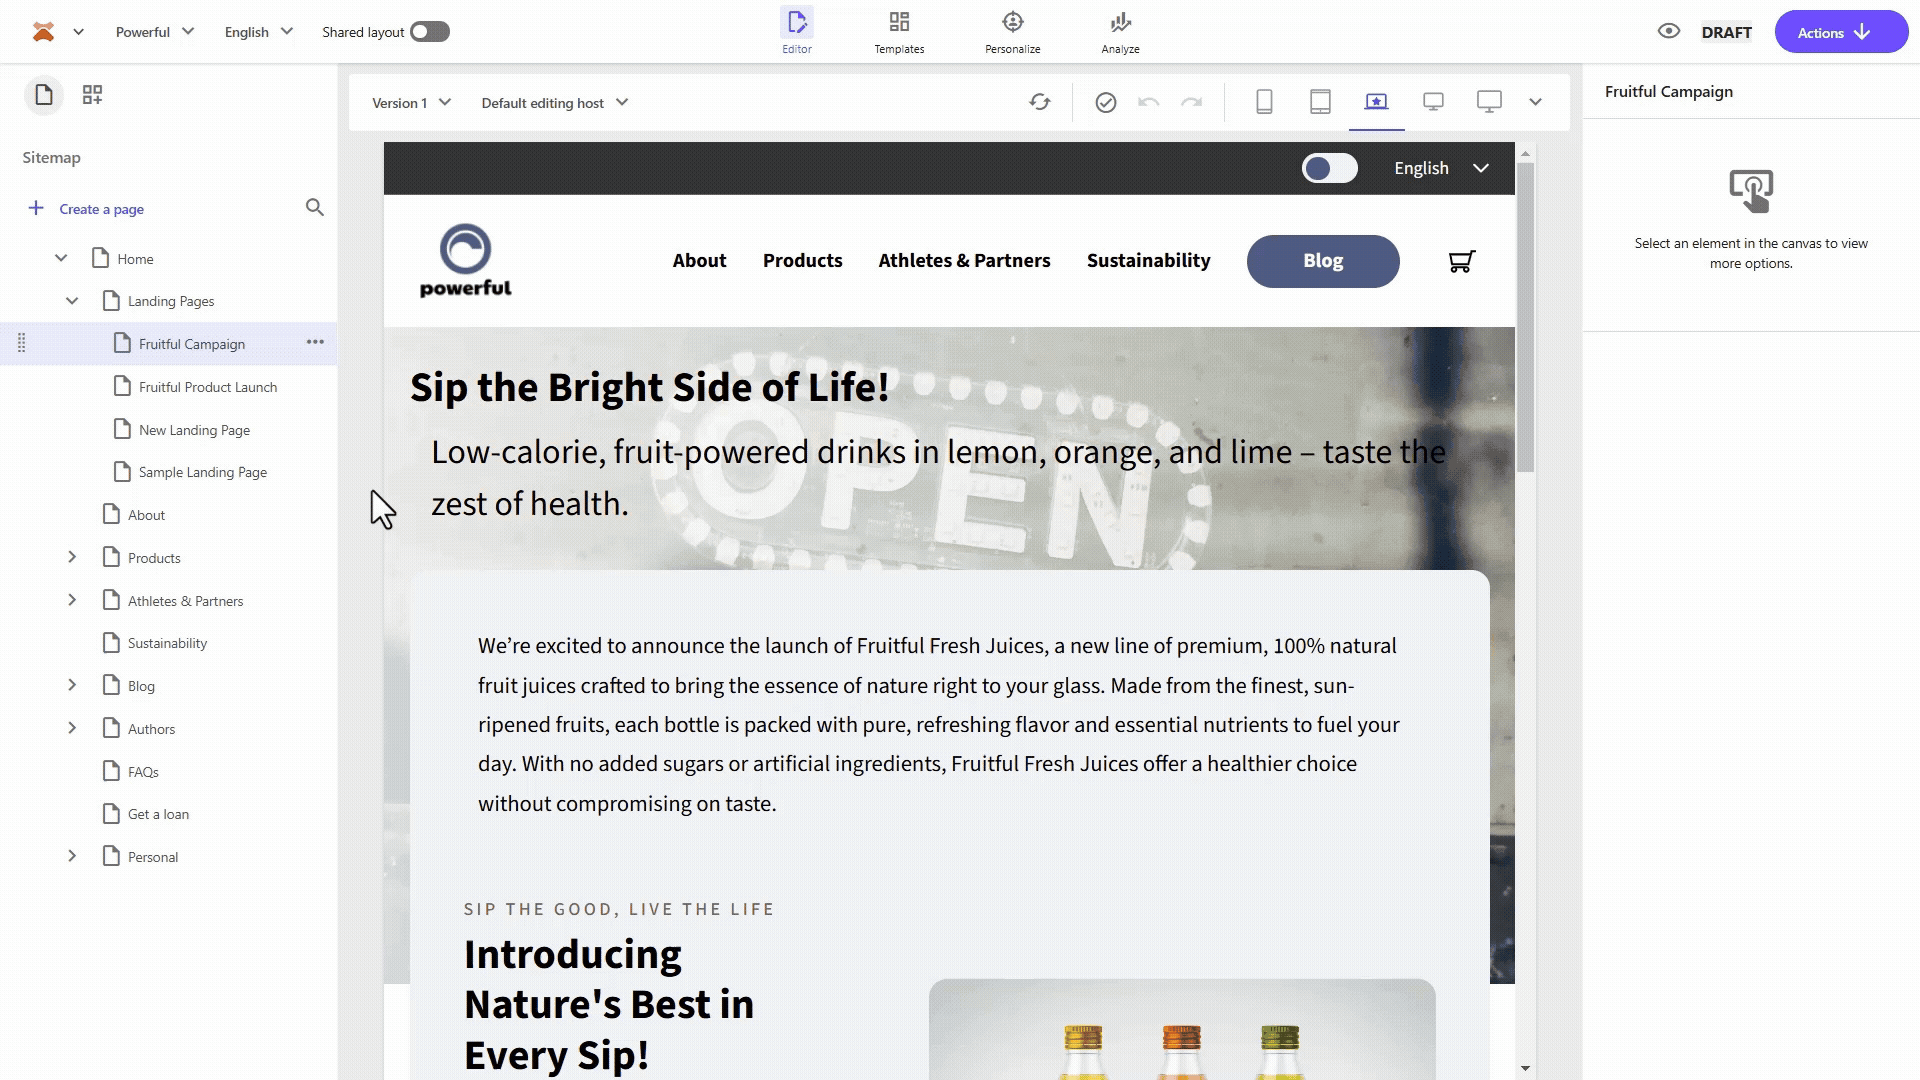
Task: Click the select element pointer icon
Action: 1751,190
